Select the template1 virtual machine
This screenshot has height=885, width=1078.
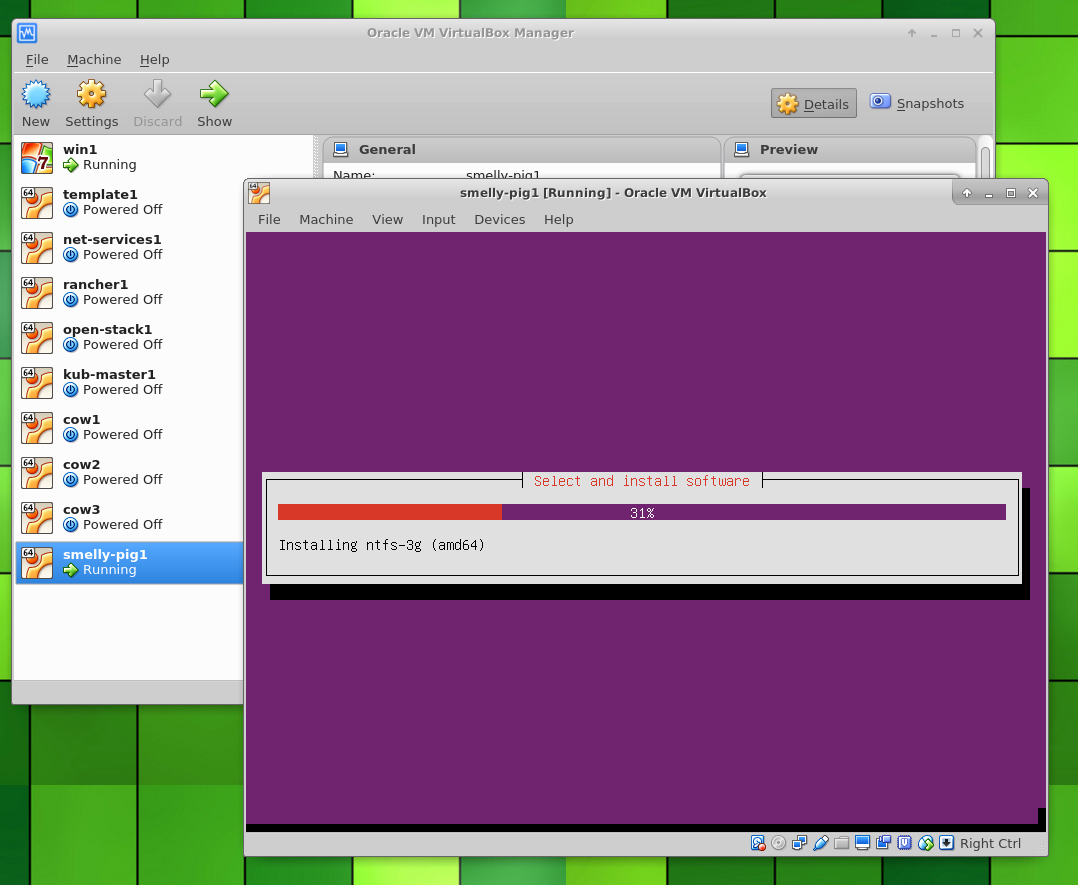tap(129, 202)
